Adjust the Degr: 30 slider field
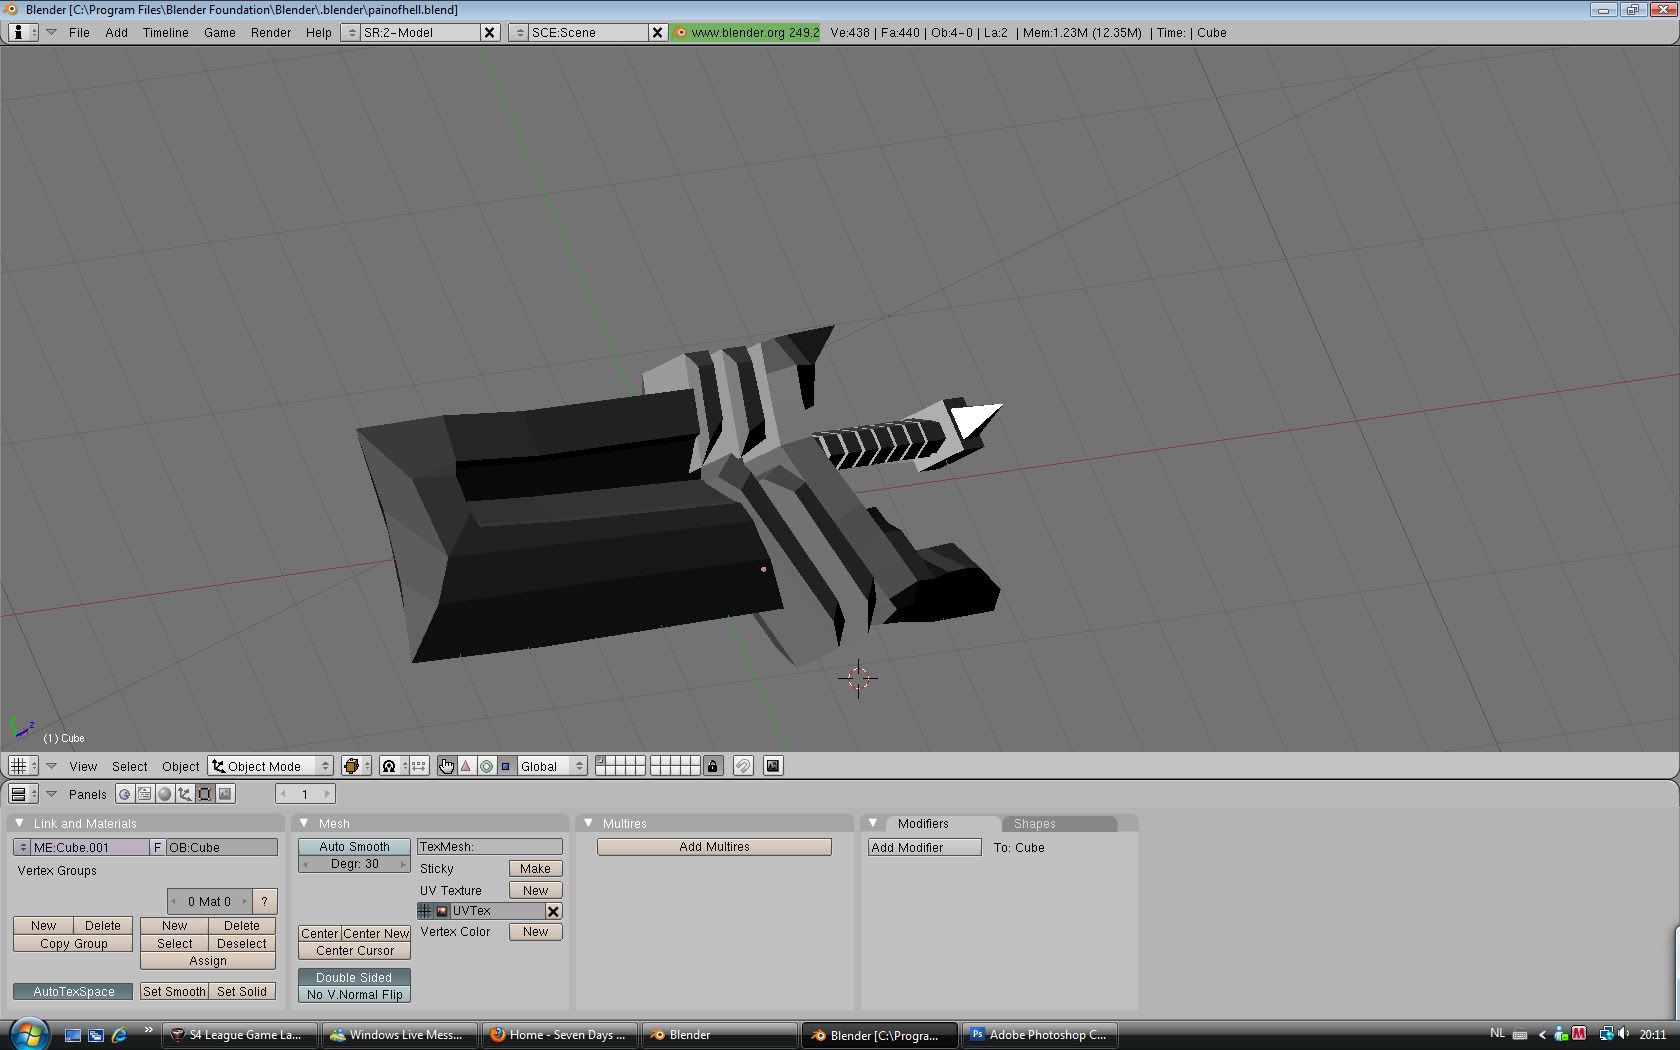 [354, 864]
